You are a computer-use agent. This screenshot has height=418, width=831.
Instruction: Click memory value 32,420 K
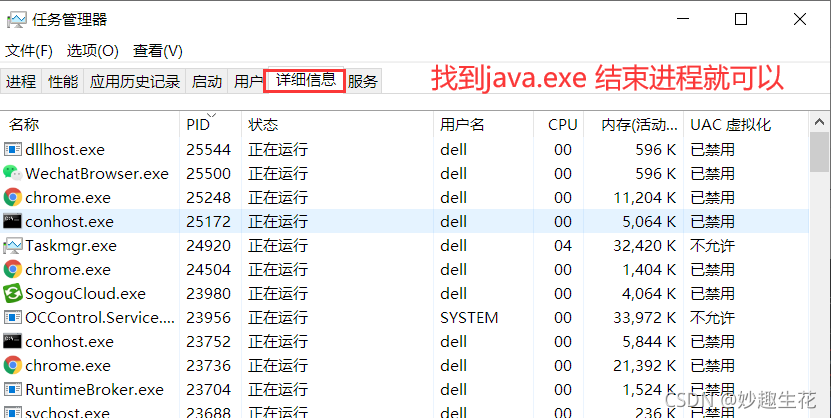point(645,245)
